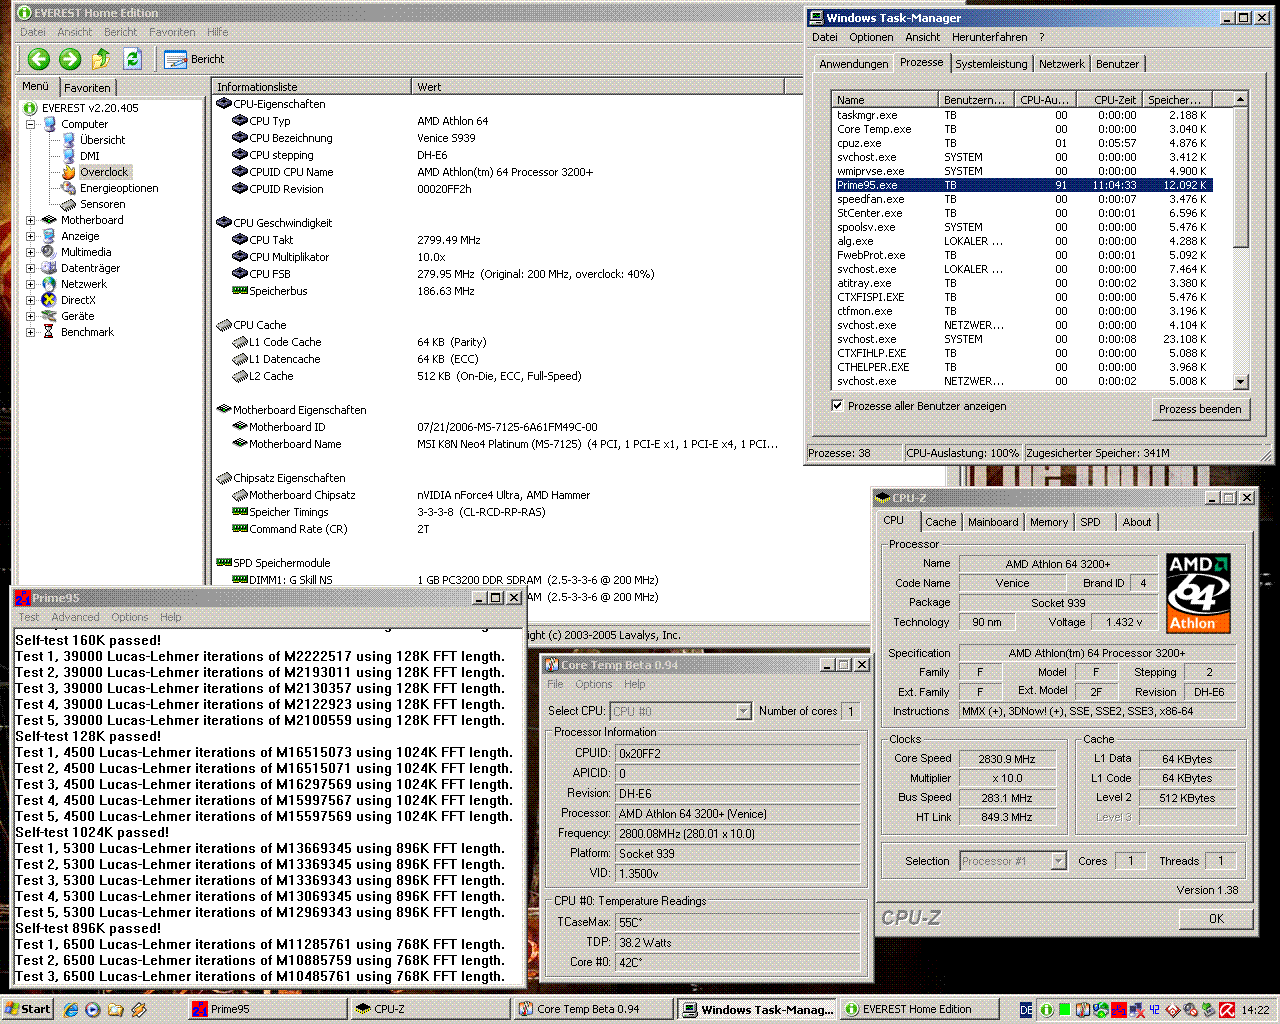Expand the Multimedia tree node
The width and height of the screenshot is (1280, 1024).
point(30,252)
